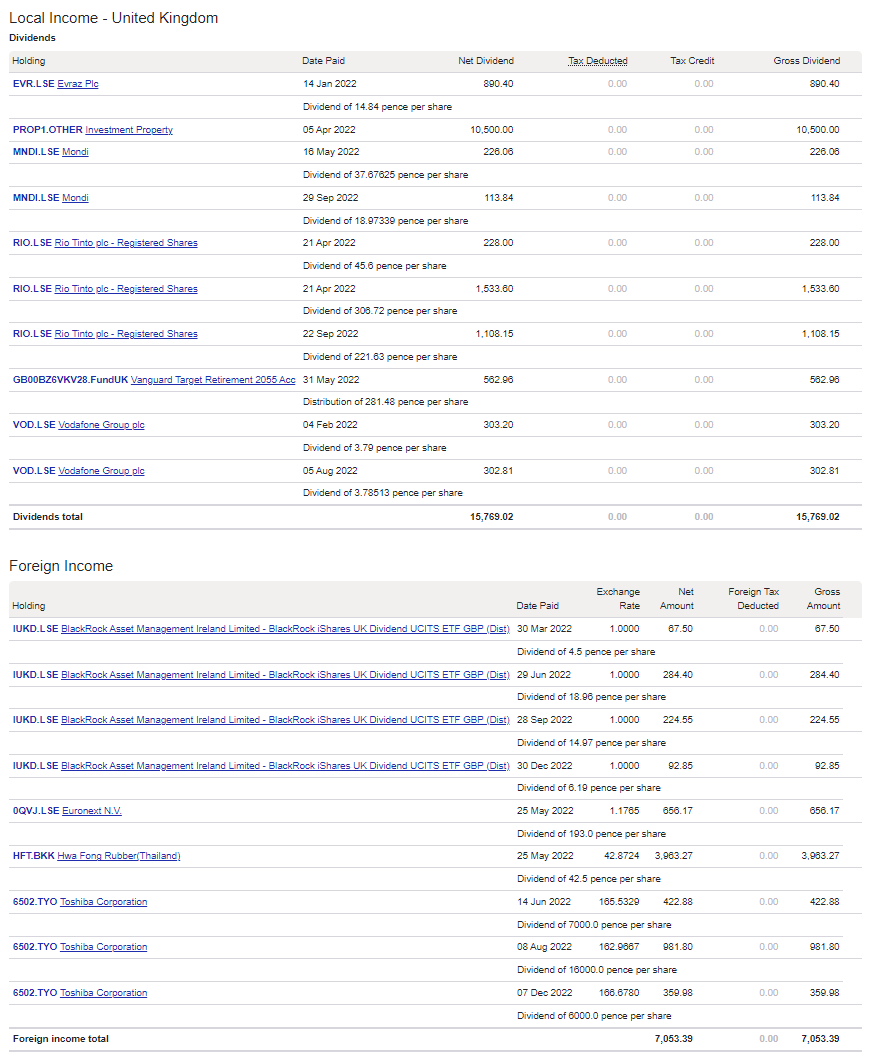The image size is (873, 1056).
Task: Select the Exchange Rate column header
Action: [618, 599]
